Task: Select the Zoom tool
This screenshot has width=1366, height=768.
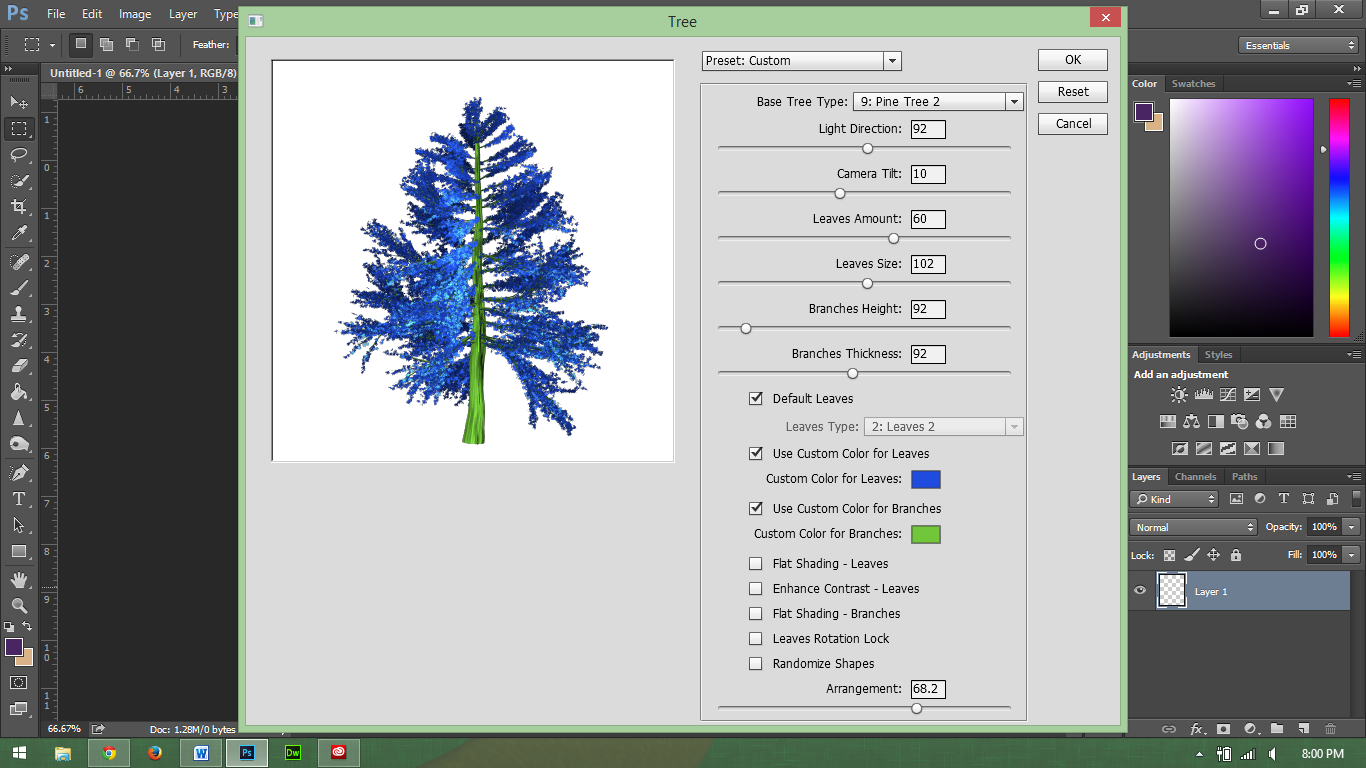Action: click(18, 605)
